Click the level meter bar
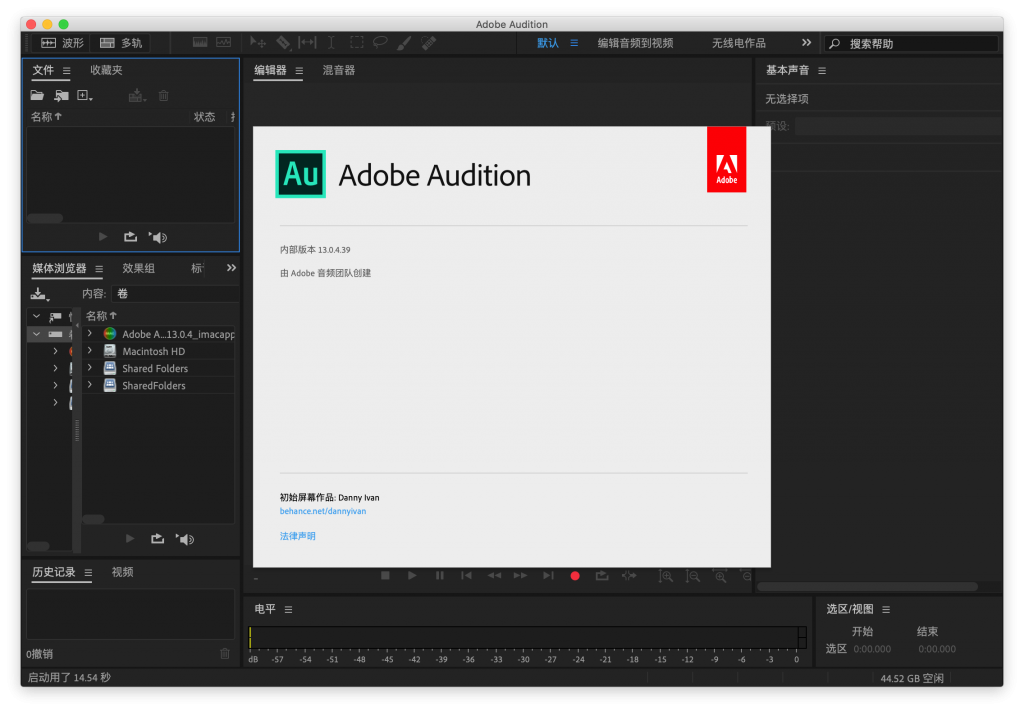This screenshot has width=1024, height=711. tap(528, 637)
